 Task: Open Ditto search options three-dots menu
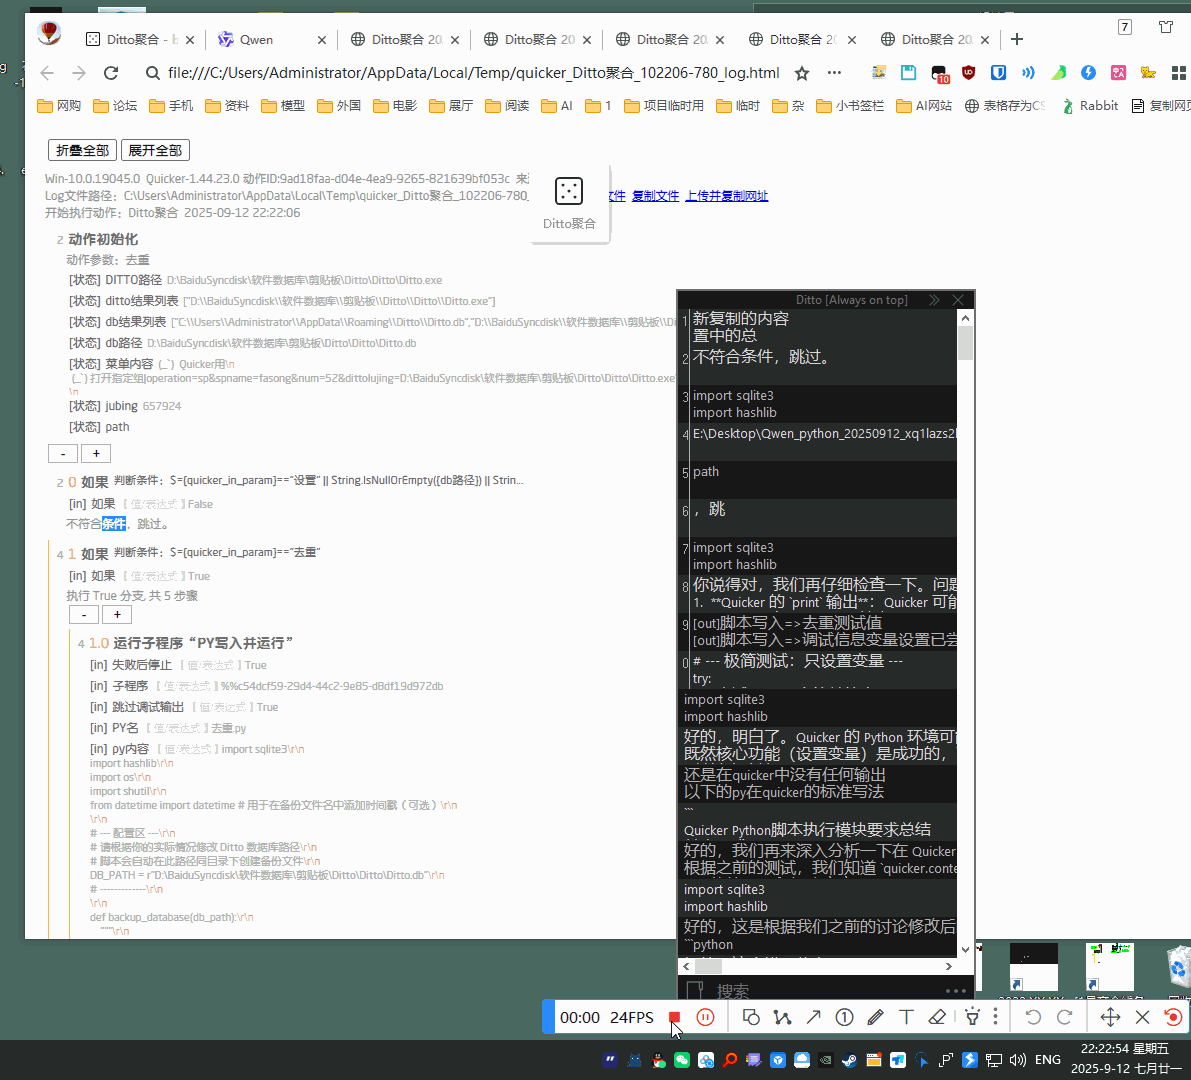point(956,991)
